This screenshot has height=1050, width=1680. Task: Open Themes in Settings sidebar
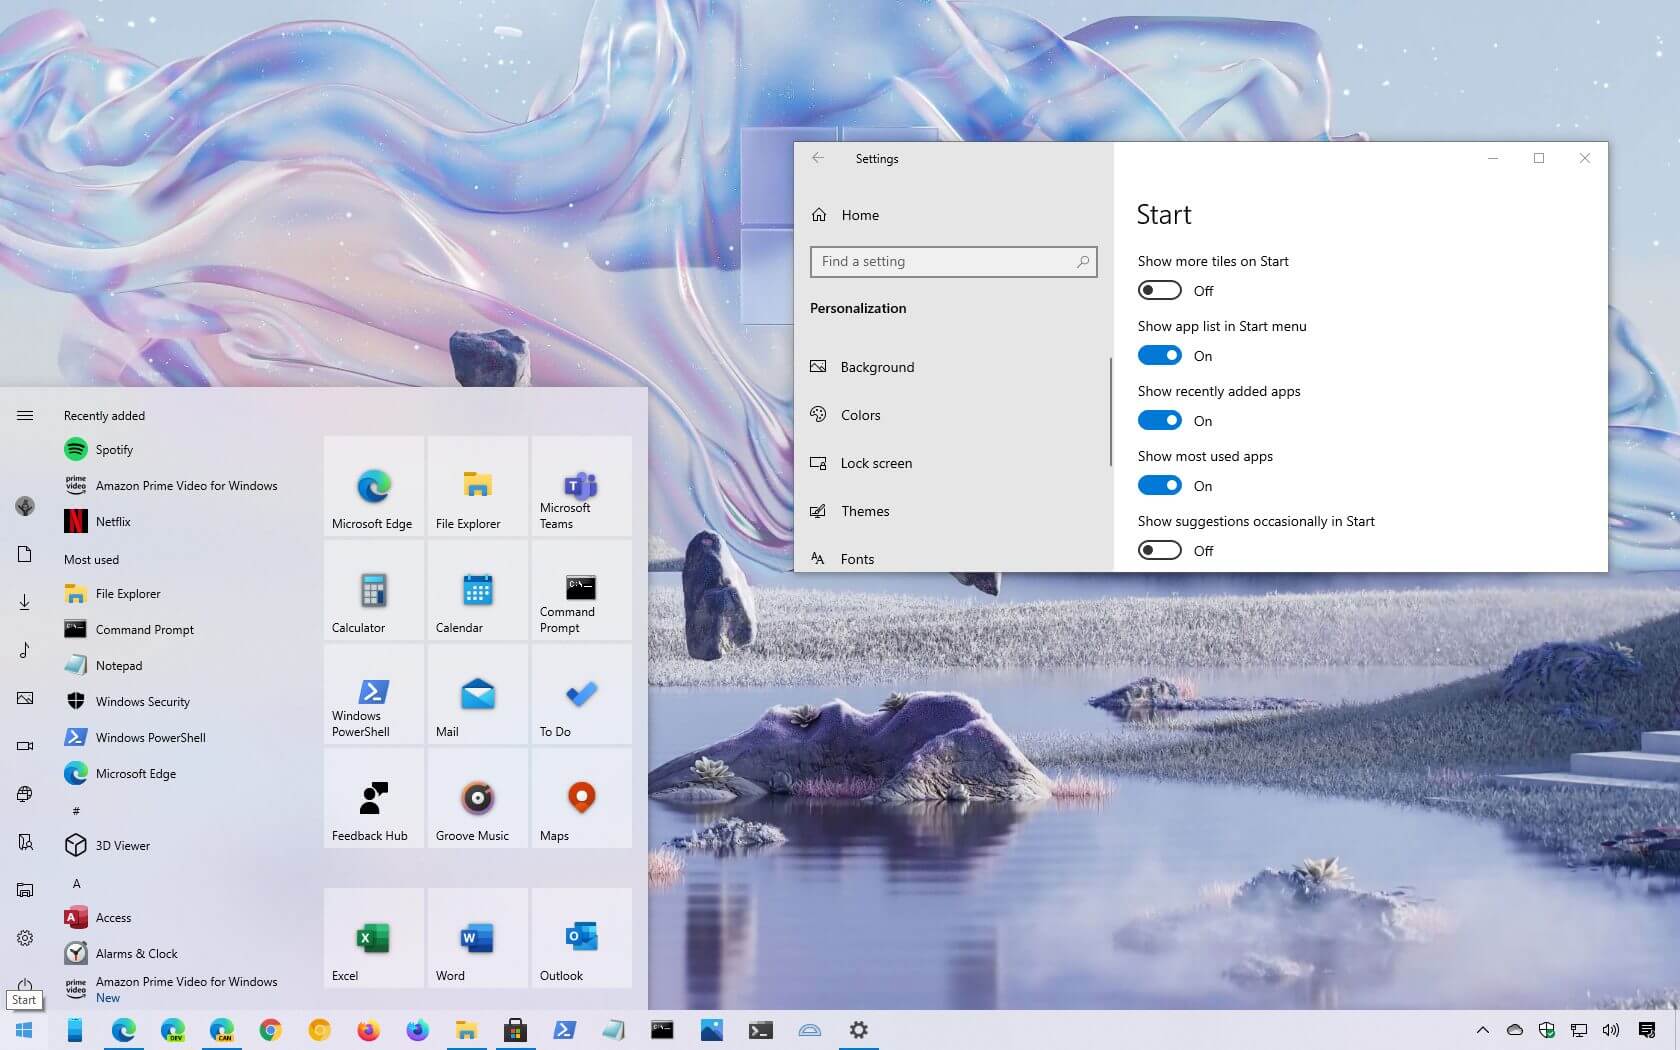coord(952,511)
